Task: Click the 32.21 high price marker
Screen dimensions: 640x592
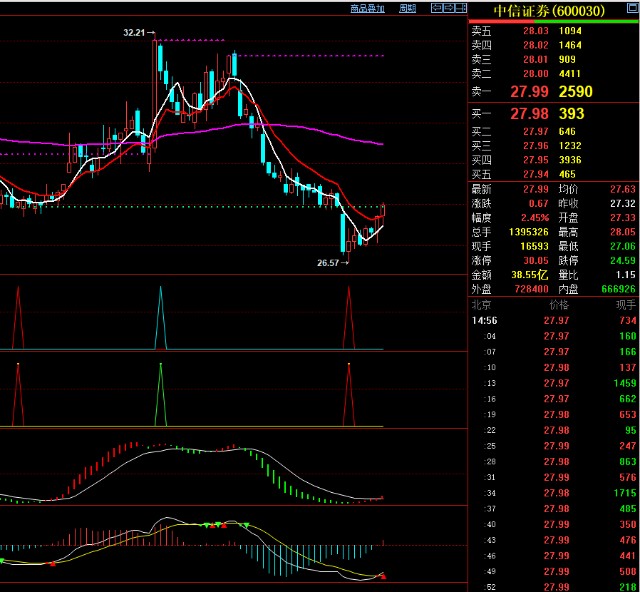Action: [137, 33]
